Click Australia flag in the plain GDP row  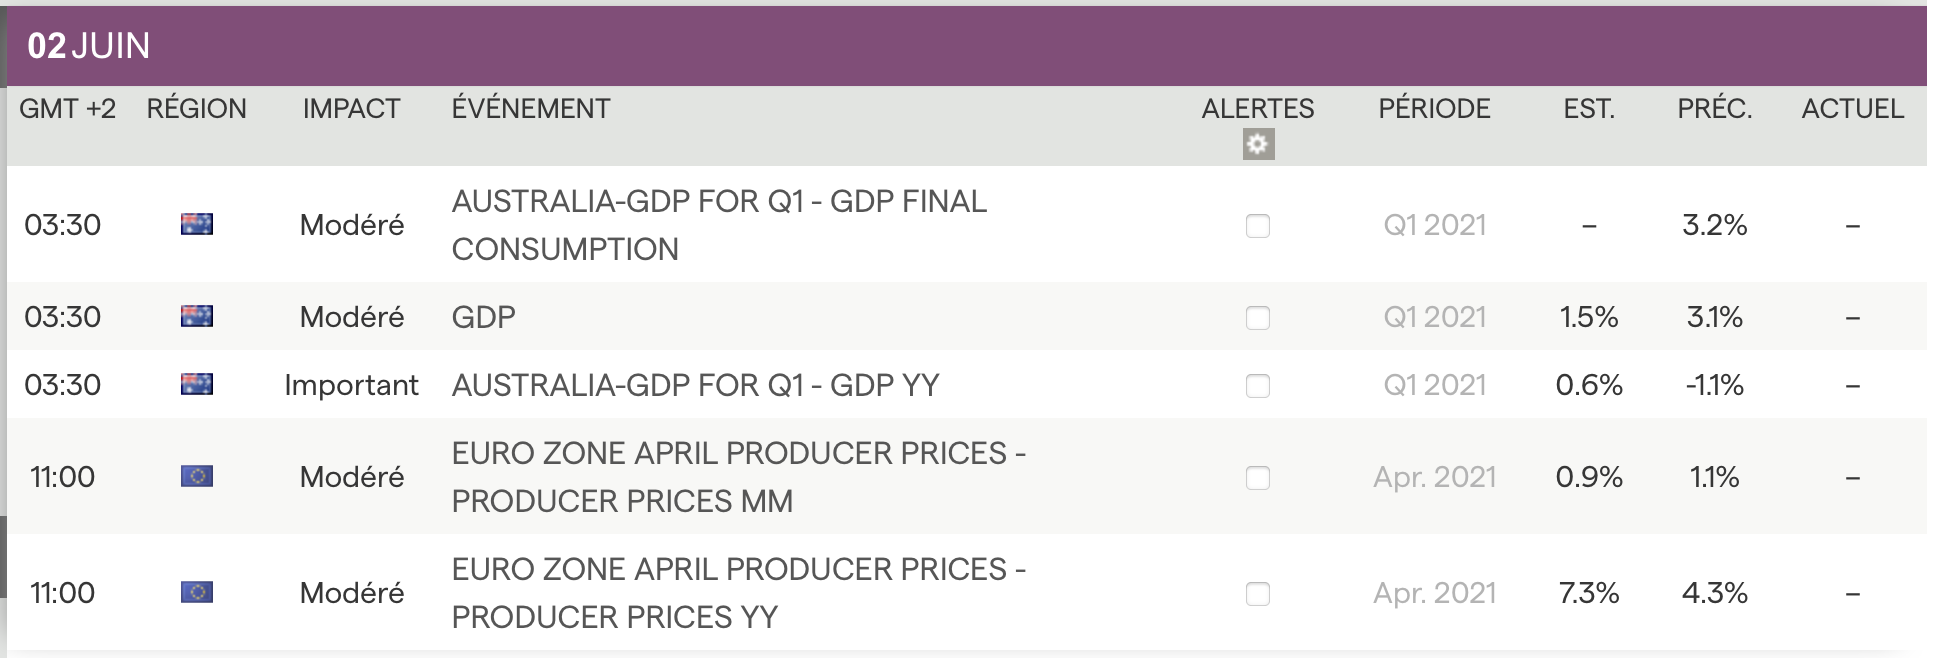point(197,316)
